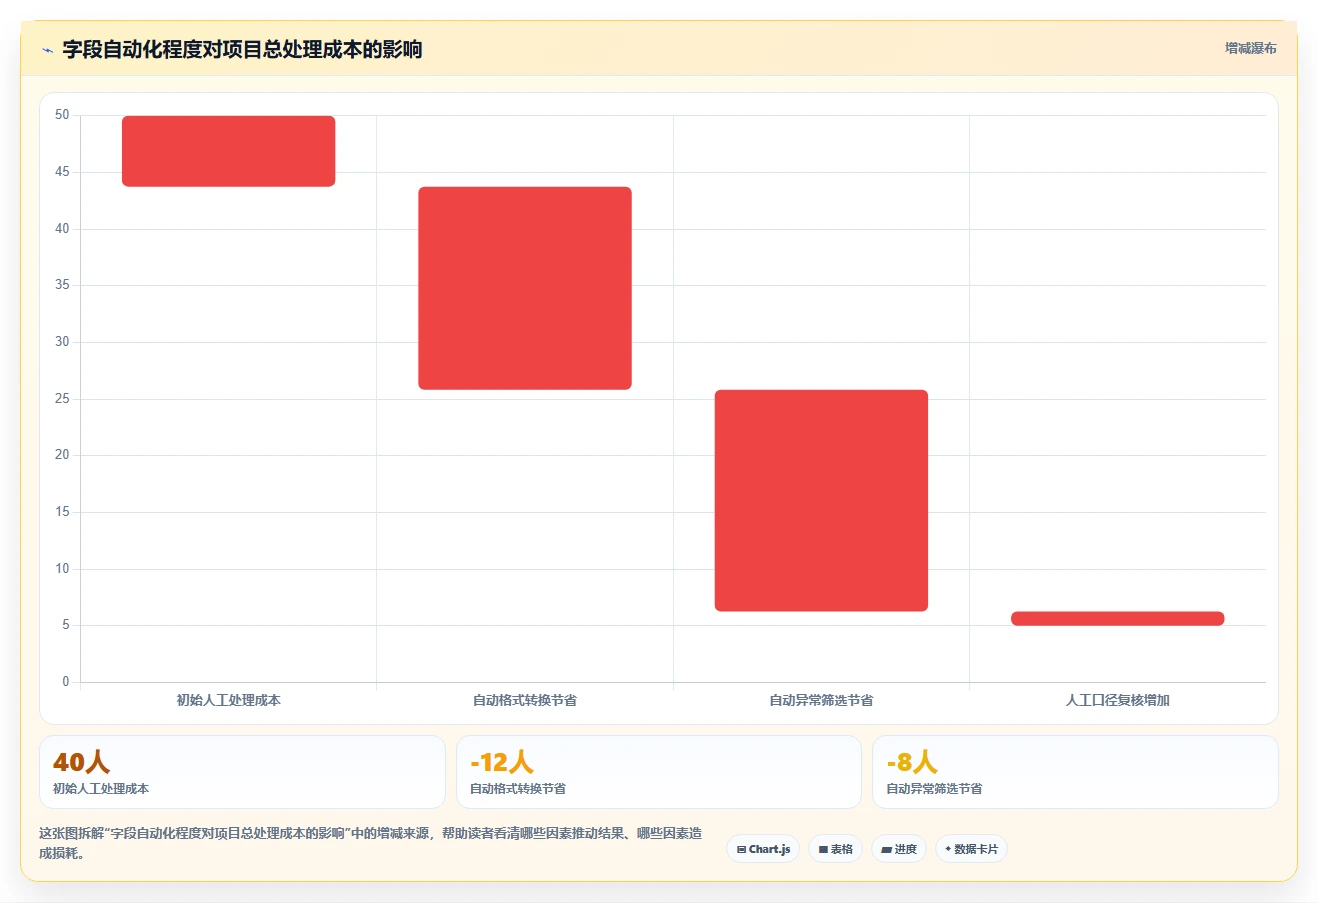The height and width of the screenshot is (903, 1318).
Task: Click x-axis label 自动格式转换节省
Action: 525,700
